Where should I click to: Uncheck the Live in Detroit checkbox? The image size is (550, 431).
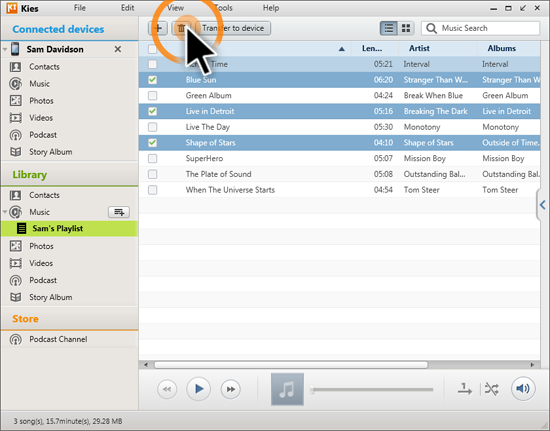[x=152, y=111]
